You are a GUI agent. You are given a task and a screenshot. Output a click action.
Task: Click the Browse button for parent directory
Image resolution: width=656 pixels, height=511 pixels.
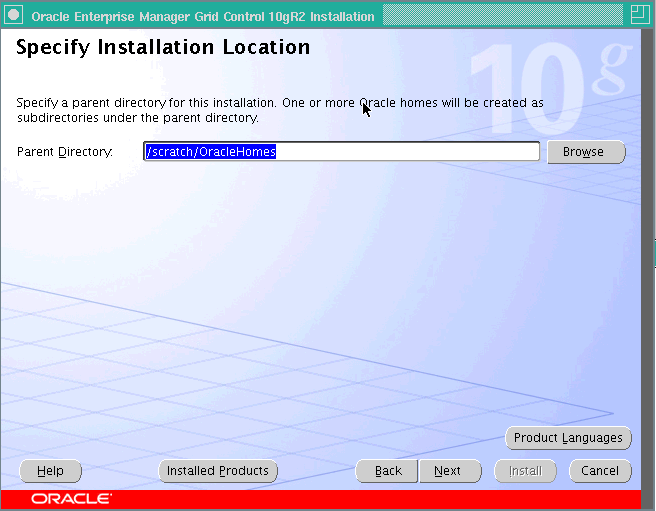point(586,152)
